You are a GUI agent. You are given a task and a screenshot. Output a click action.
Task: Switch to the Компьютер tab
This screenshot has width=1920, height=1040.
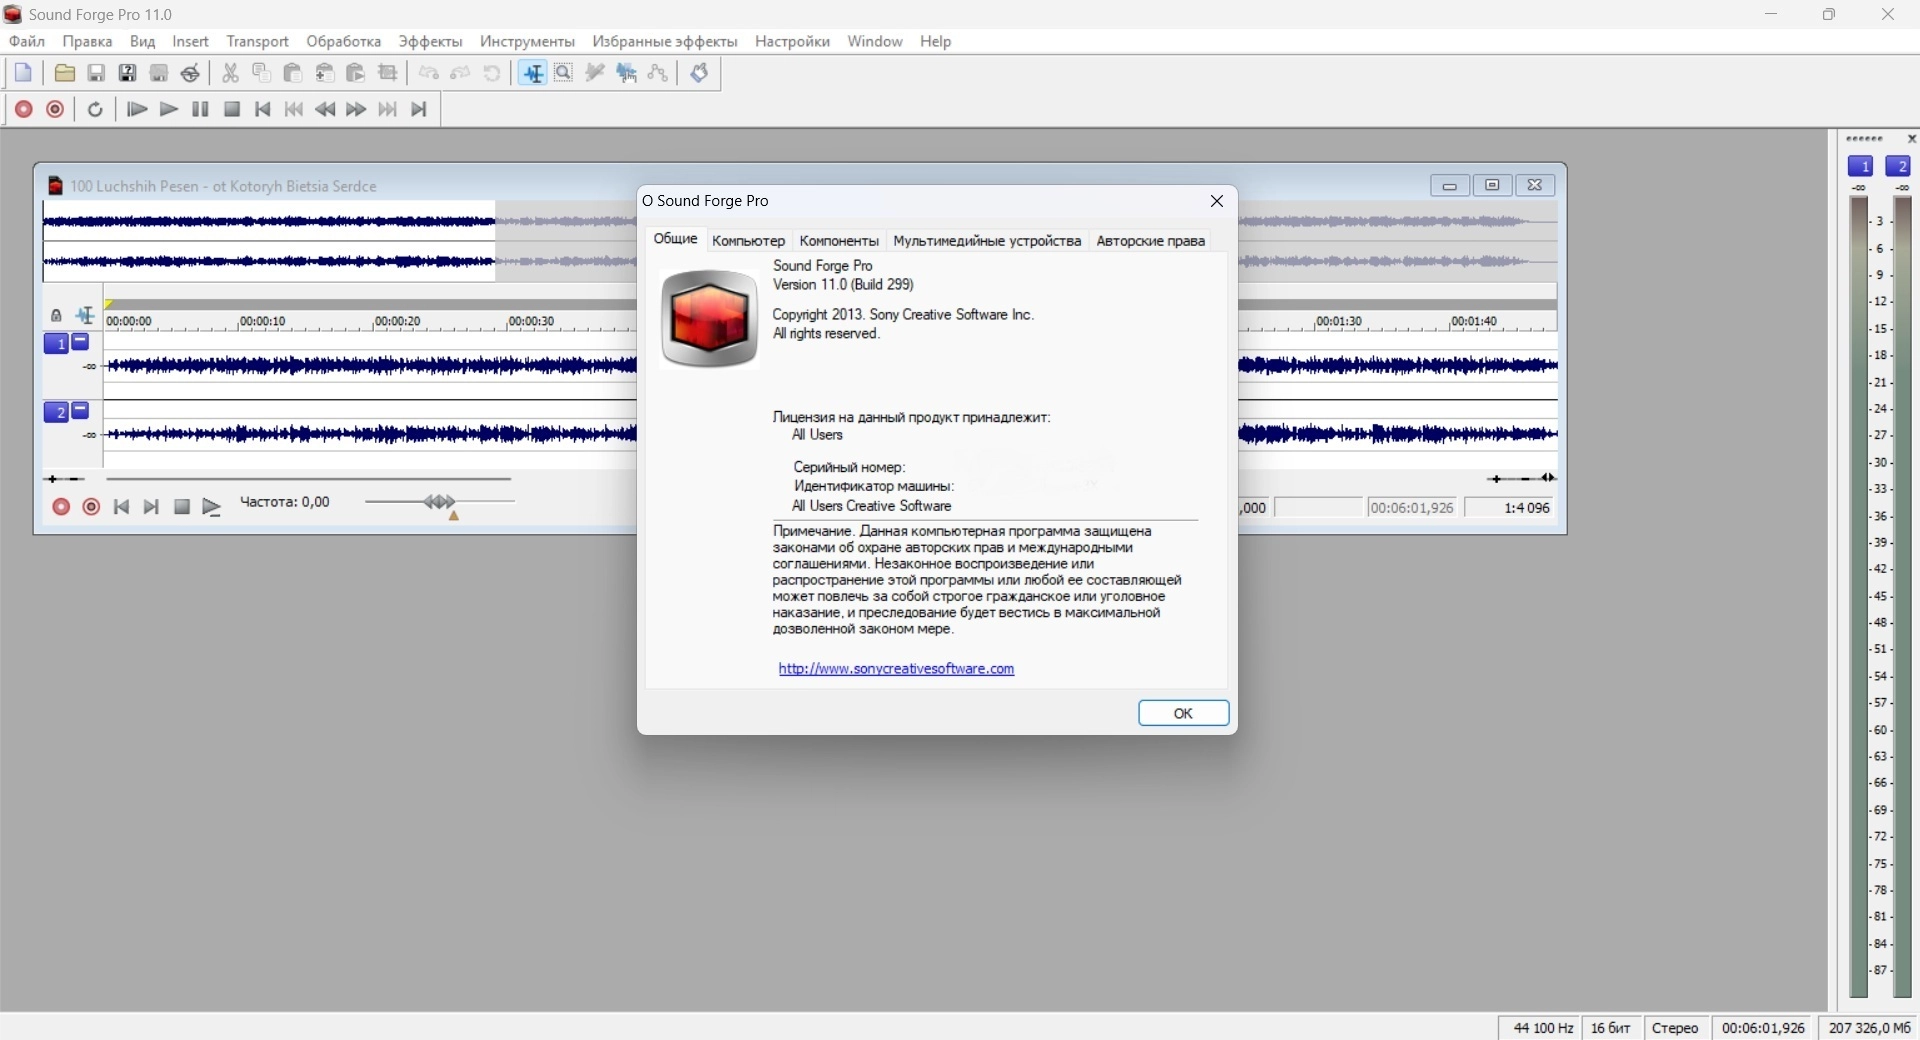pos(749,241)
